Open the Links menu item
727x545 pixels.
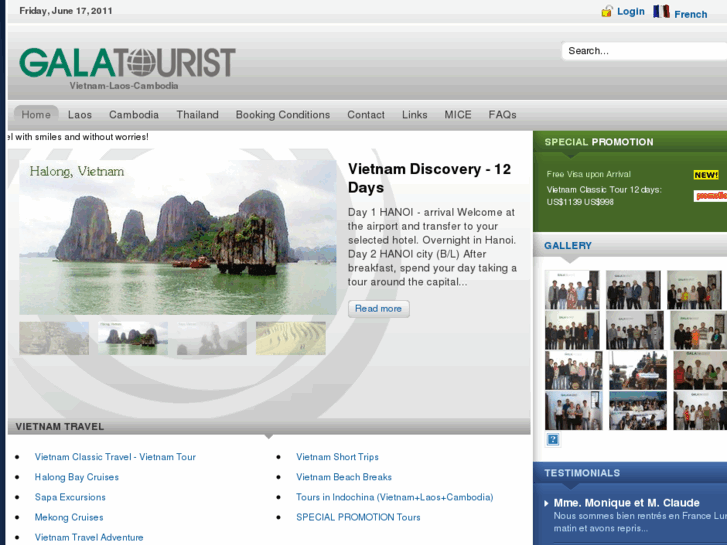tap(415, 115)
